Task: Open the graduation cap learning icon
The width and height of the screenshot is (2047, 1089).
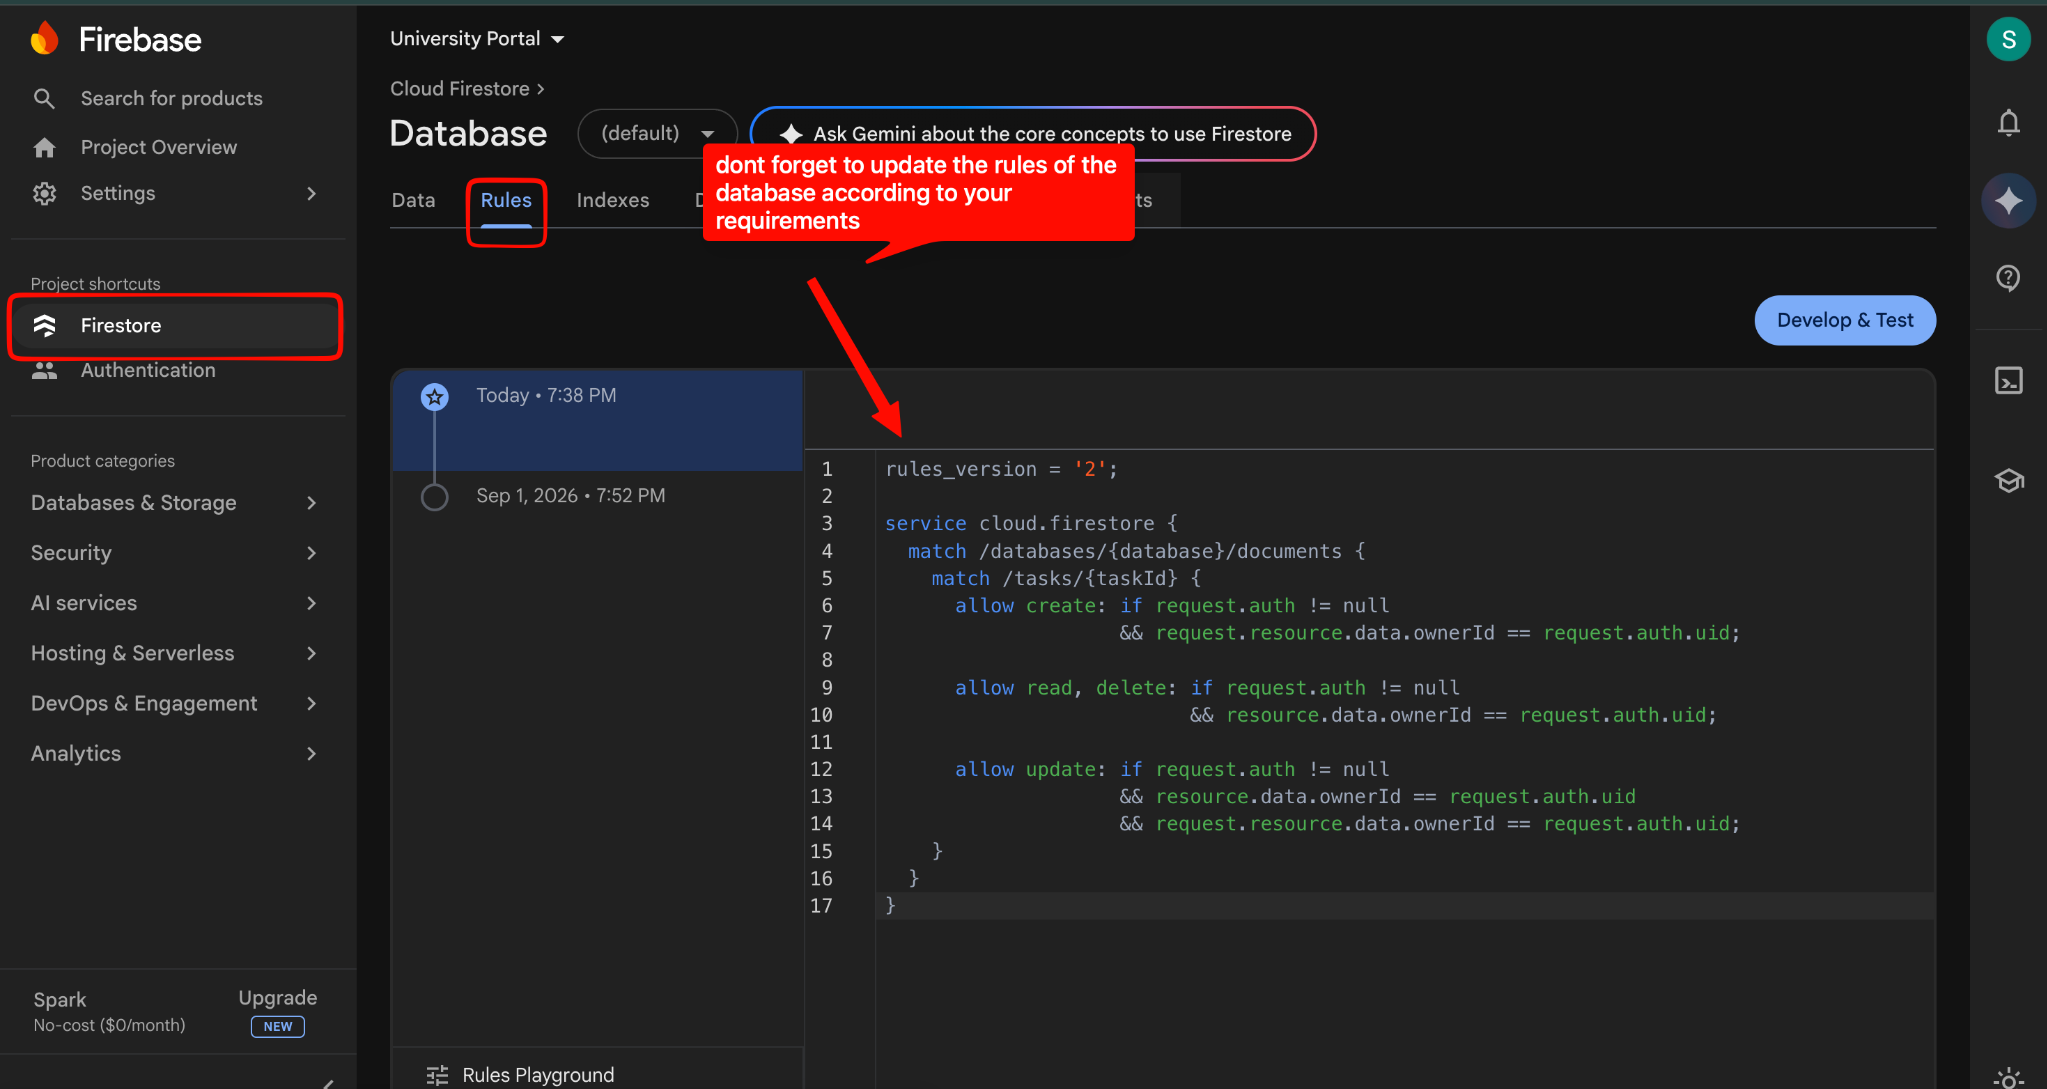Action: click(x=2009, y=480)
